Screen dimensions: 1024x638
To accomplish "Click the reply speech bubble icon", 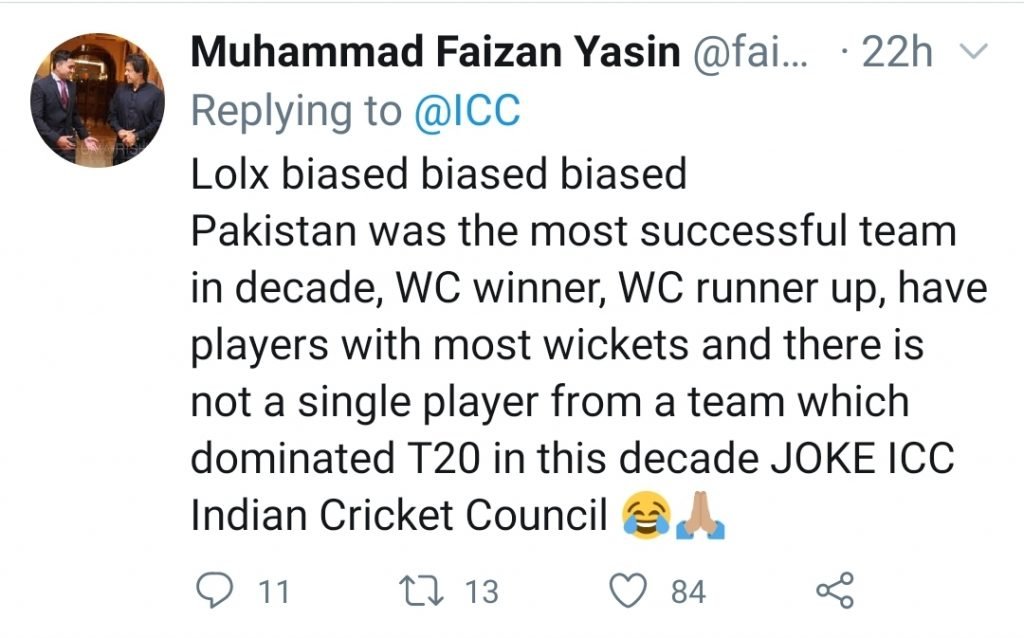I will click(x=212, y=591).
